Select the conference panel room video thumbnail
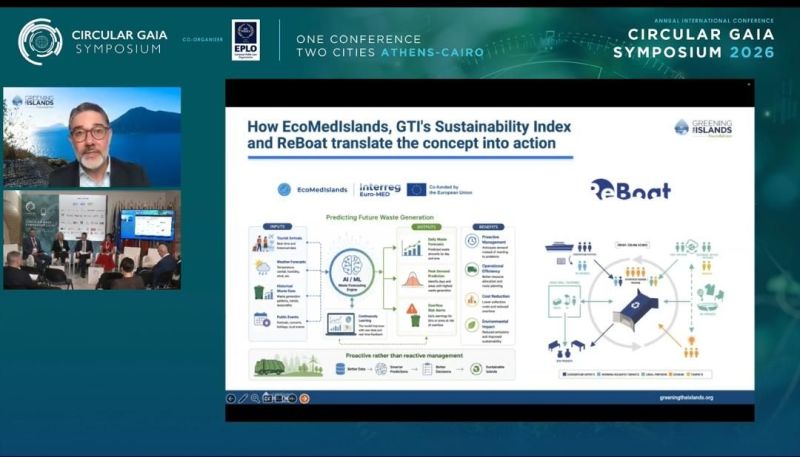The image size is (800, 457). (x=92, y=240)
